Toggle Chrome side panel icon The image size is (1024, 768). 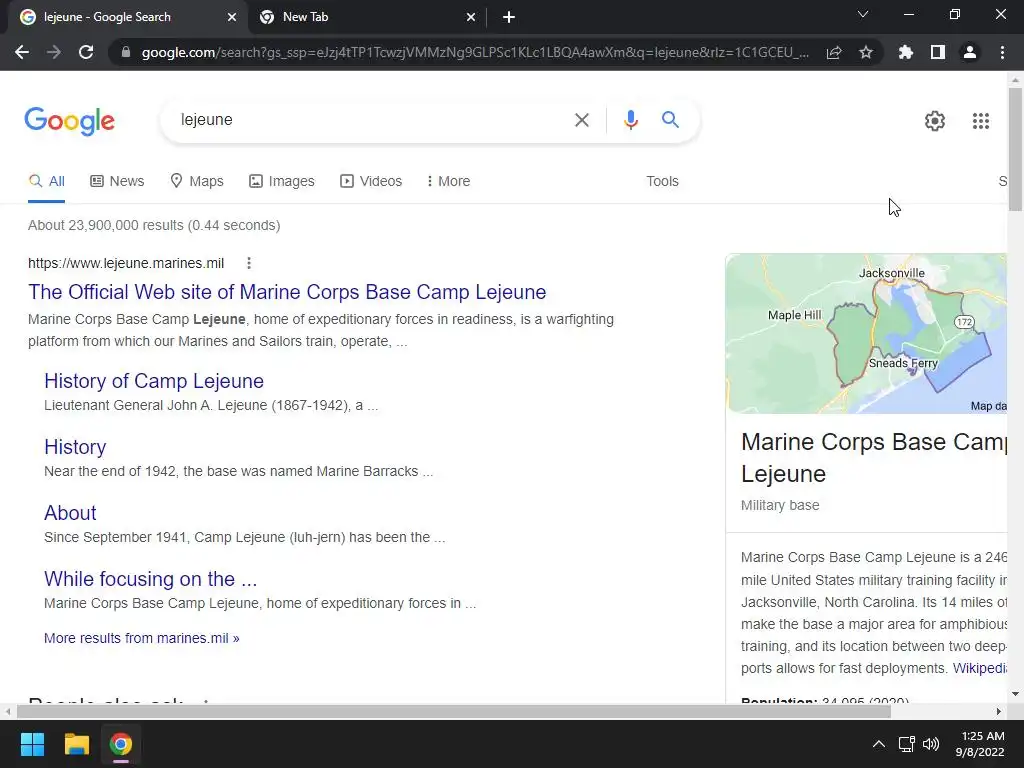point(938,52)
